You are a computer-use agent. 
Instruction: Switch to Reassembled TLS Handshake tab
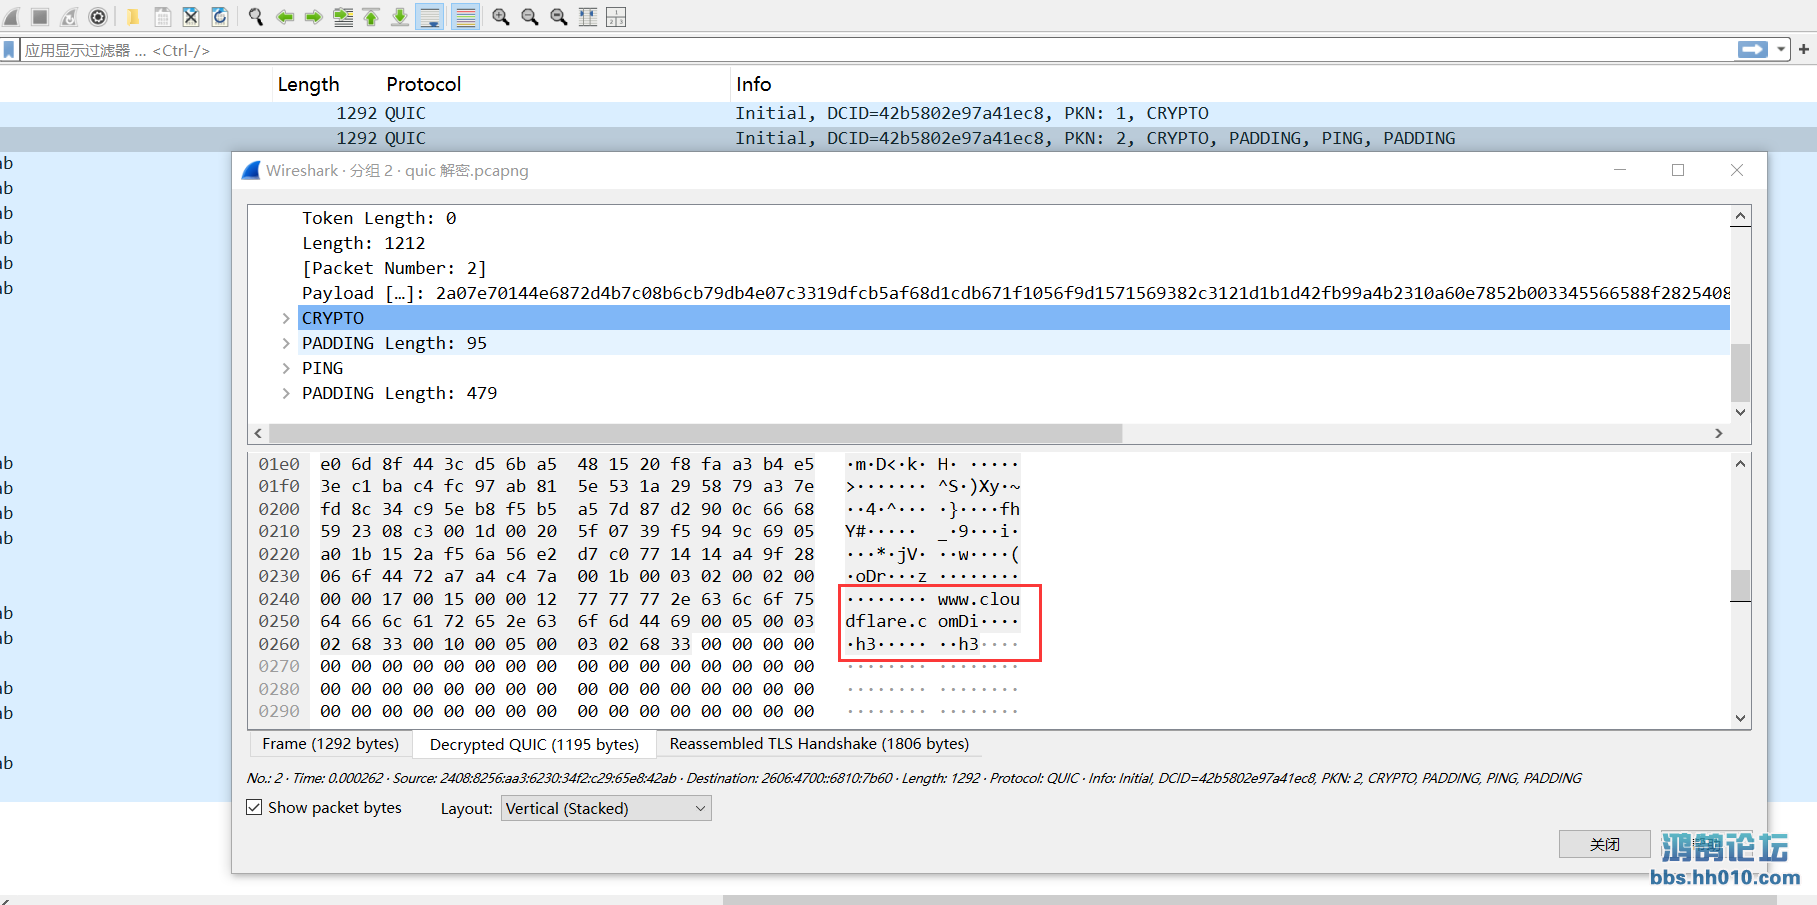pyautogui.click(x=819, y=744)
